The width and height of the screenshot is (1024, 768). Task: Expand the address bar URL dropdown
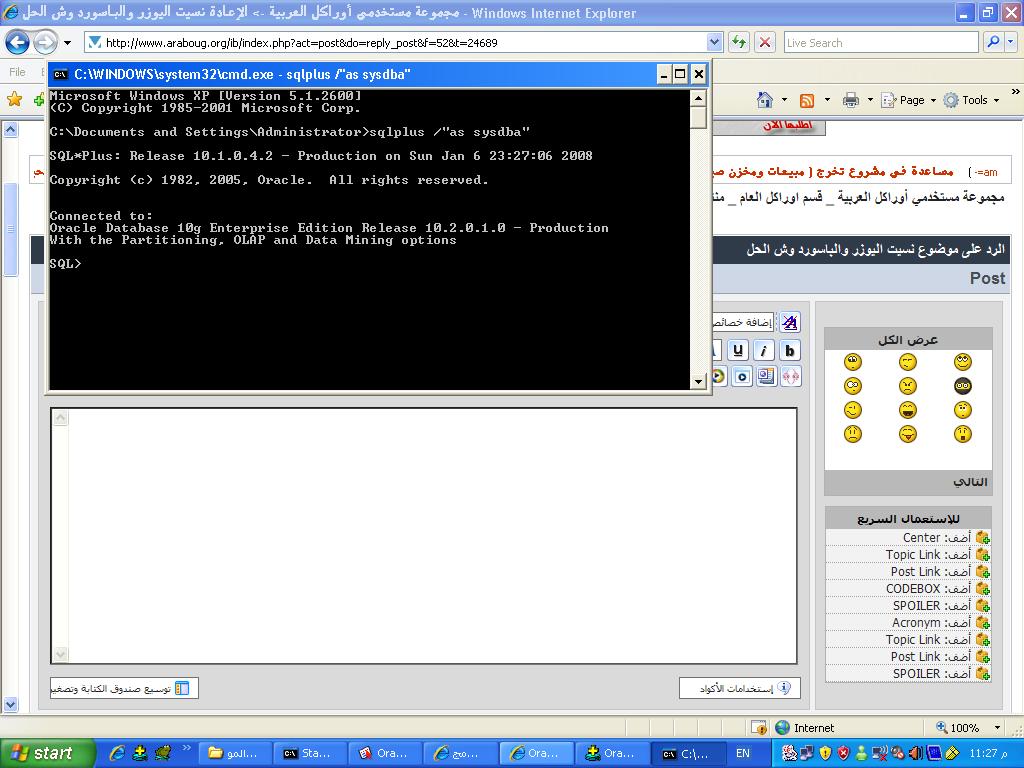click(x=714, y=42)
